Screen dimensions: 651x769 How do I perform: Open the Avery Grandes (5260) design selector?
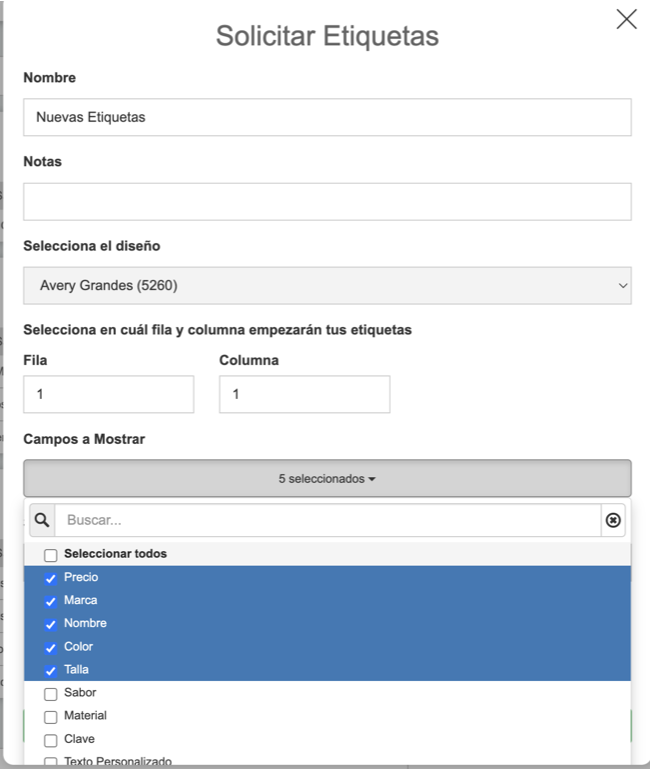coord(327,285)
